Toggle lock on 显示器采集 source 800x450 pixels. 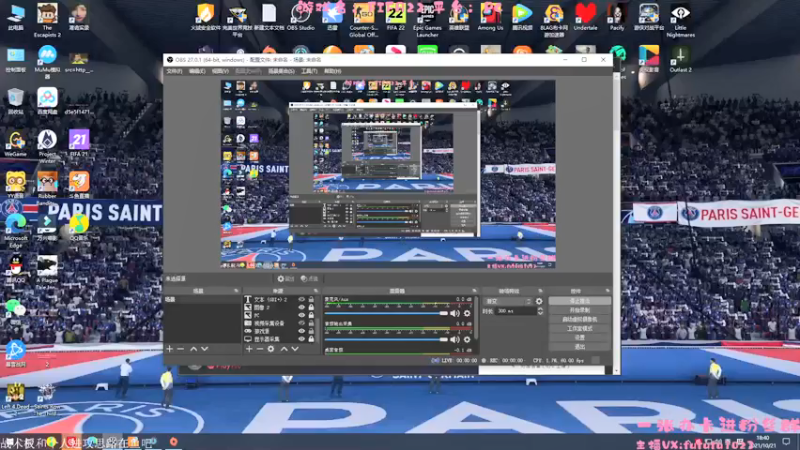(311, 339)
